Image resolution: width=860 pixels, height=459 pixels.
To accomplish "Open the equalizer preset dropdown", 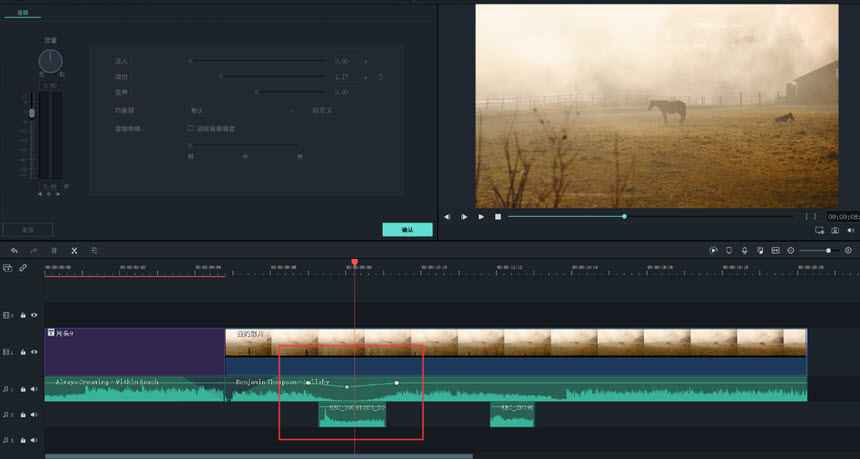I will (x=242, y=110).
